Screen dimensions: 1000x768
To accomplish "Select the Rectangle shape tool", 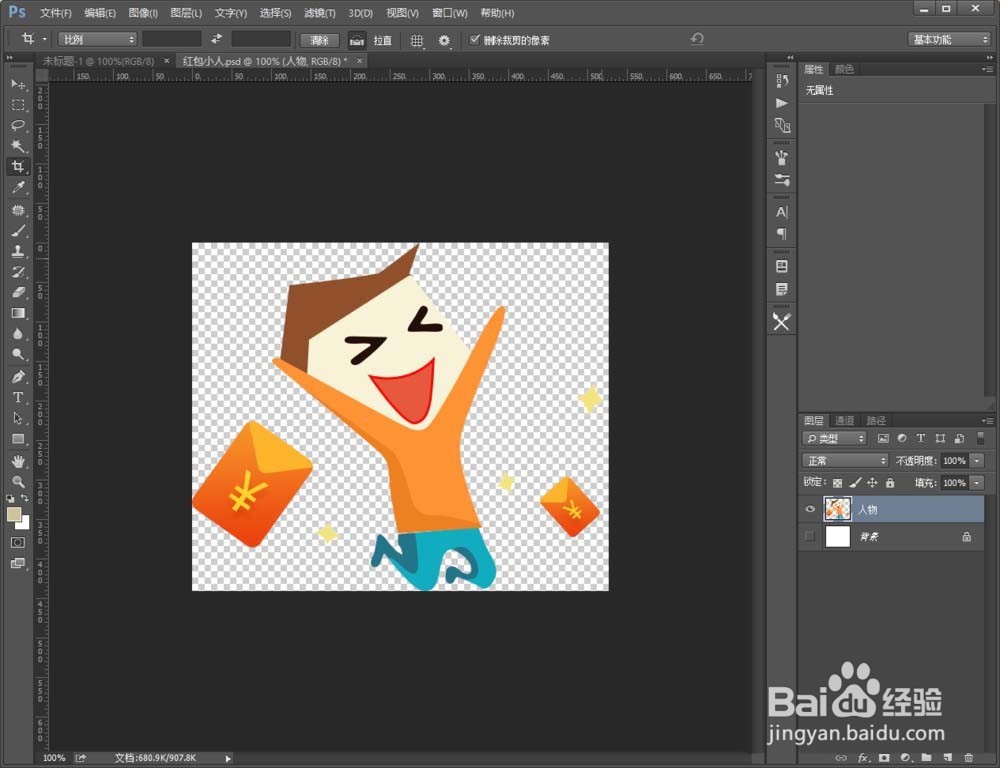I will (18, 439).
